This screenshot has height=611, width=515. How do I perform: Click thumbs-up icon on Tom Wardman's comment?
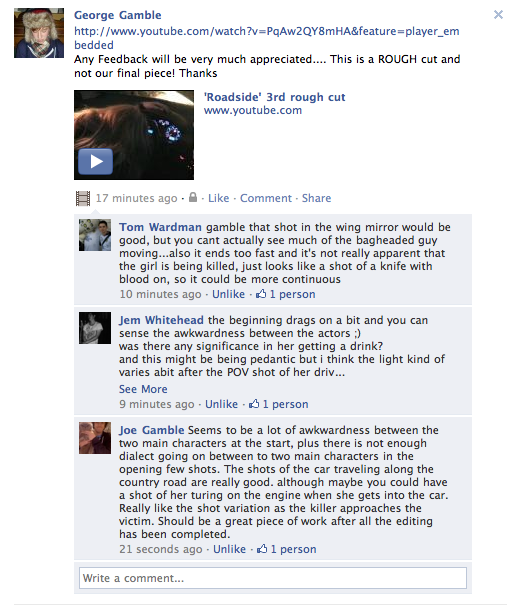tap(261, 294)
